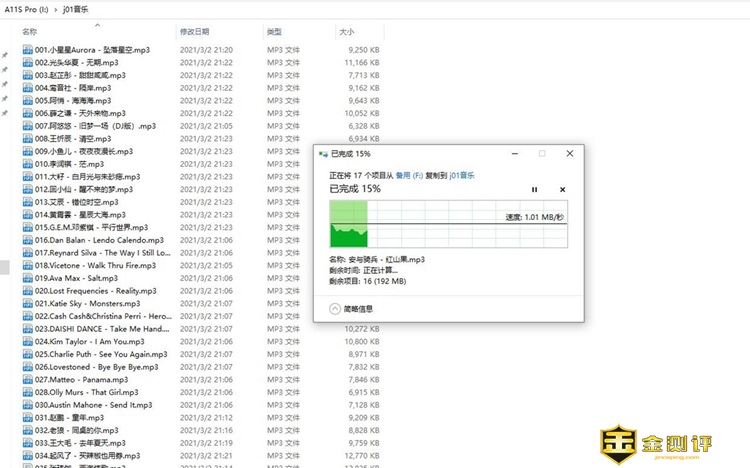The image size is (750, 468).
Task: Sort files by 大小 column header
Action: (x=346, y=32)
